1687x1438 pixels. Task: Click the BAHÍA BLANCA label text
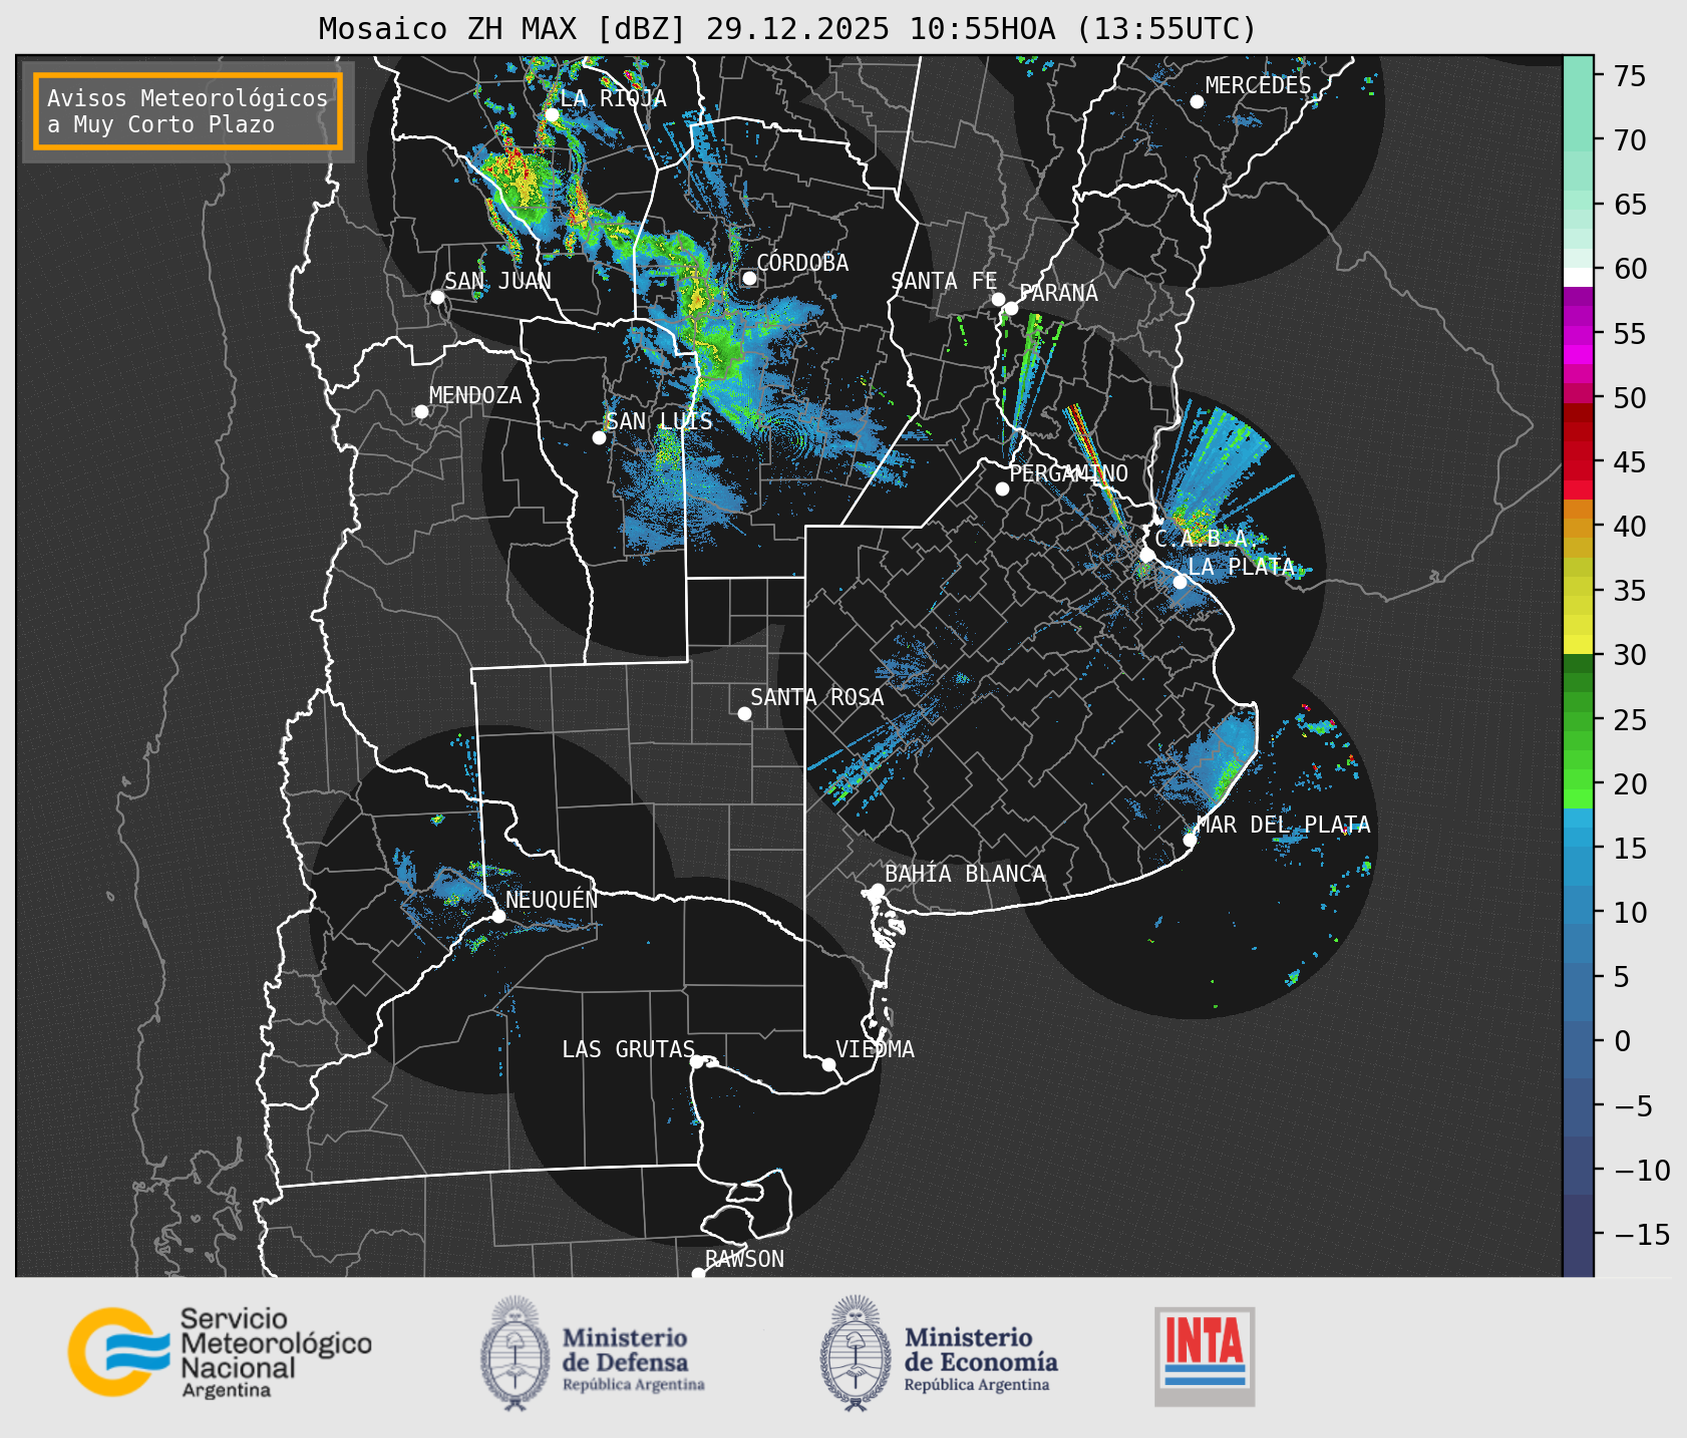coord(965,874)
